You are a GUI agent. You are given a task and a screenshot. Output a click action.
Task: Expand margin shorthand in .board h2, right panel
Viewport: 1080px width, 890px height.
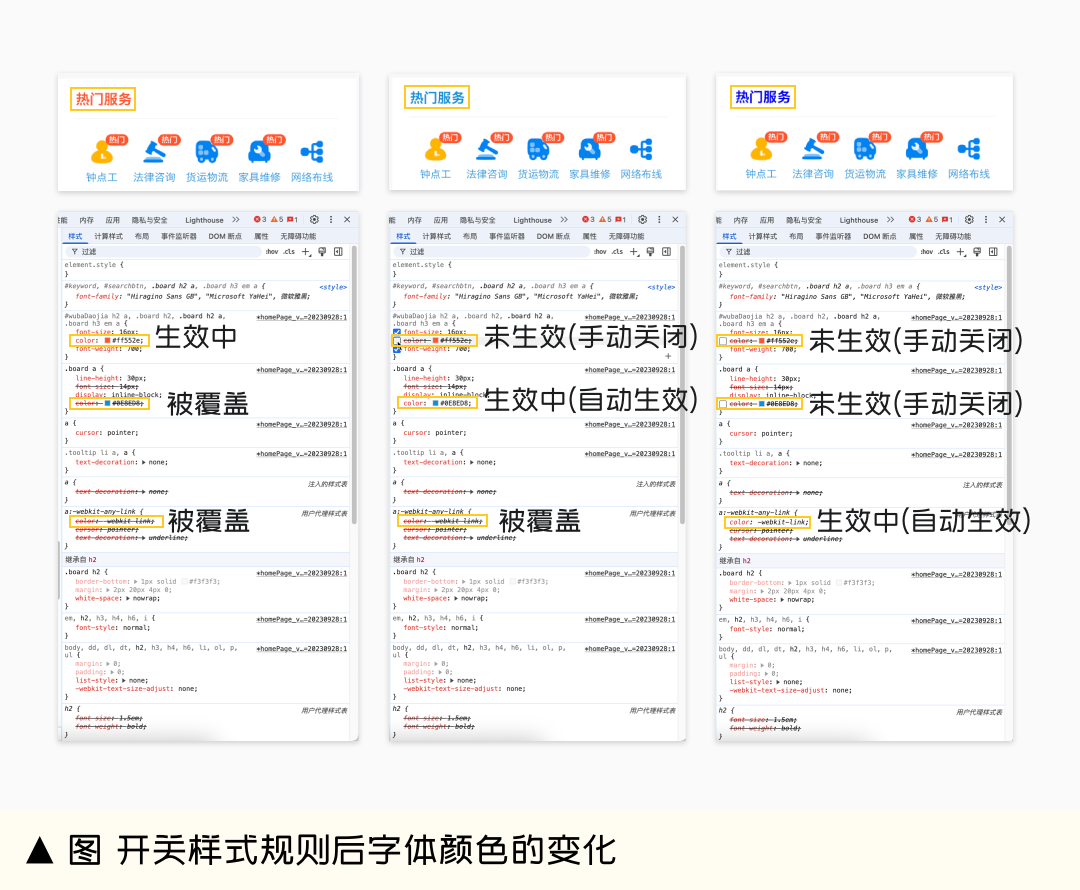pos(764,590)
